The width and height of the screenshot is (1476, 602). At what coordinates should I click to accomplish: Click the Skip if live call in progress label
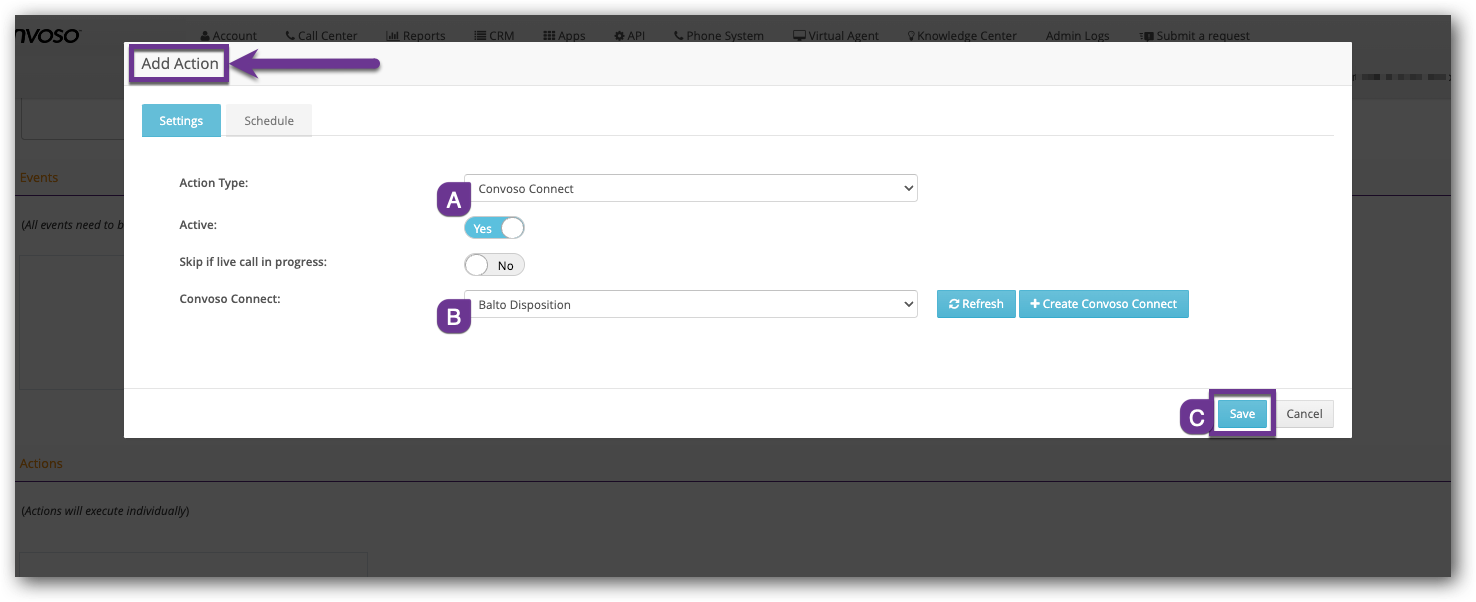pos(253,262)
